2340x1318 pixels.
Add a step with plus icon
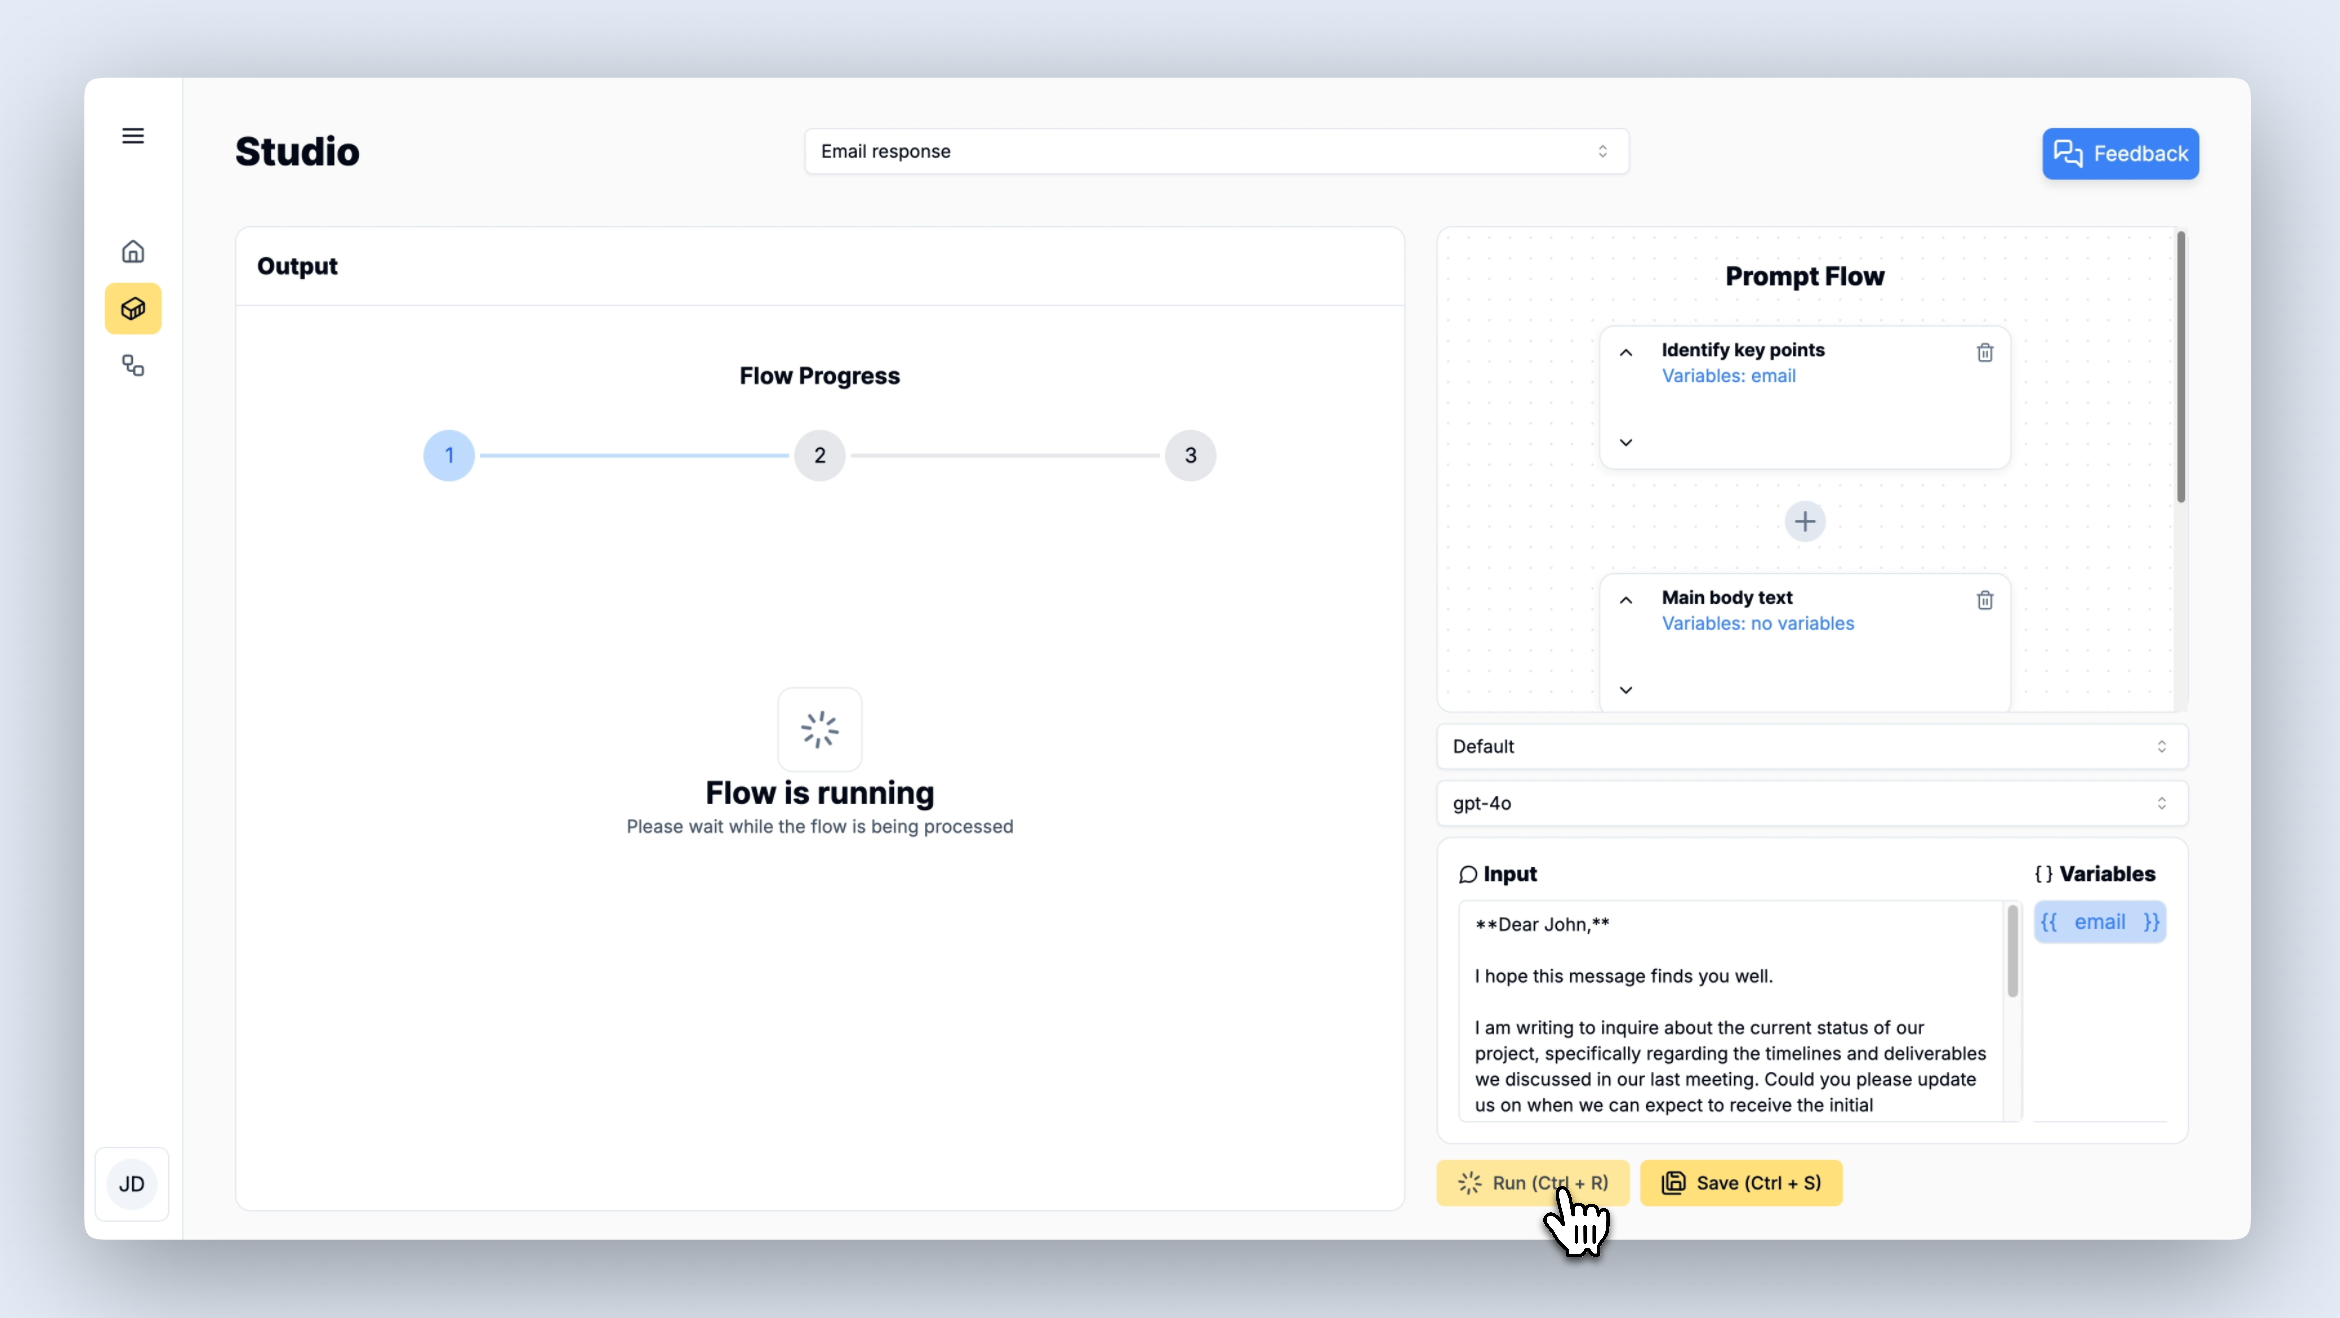point(1805,521)
